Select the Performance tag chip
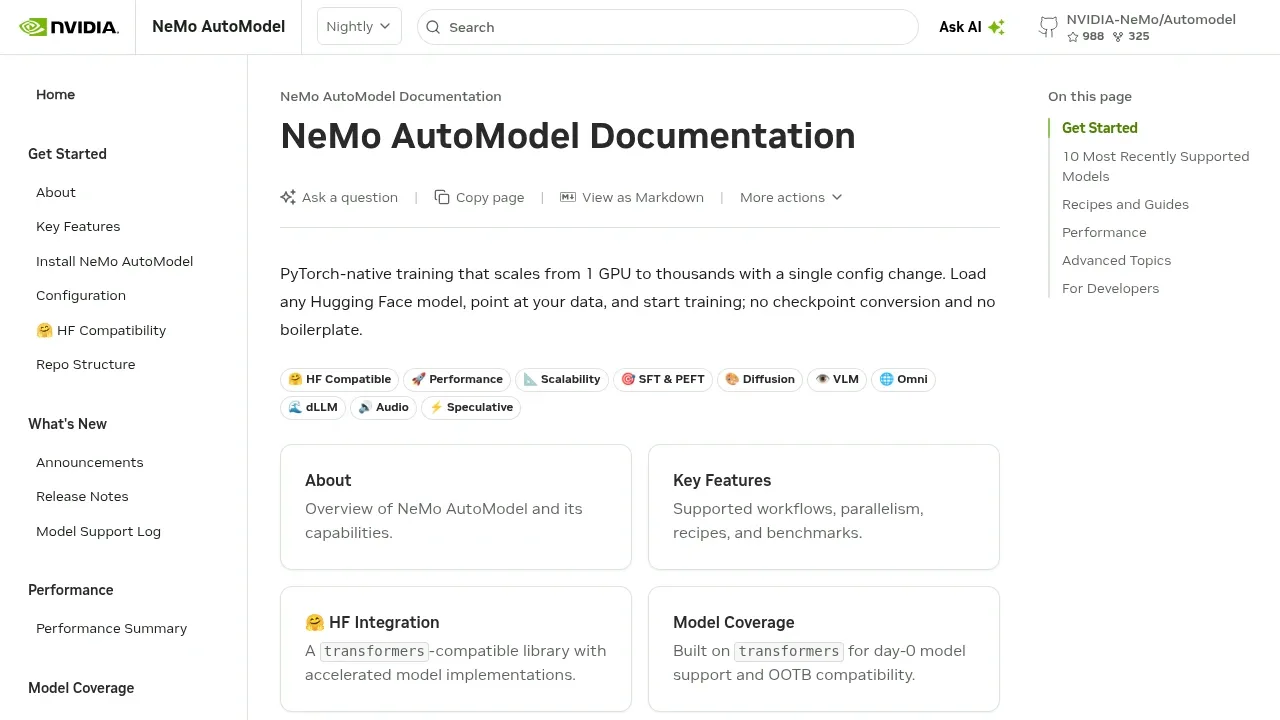 pyautogui.click(x=457, y=379)
